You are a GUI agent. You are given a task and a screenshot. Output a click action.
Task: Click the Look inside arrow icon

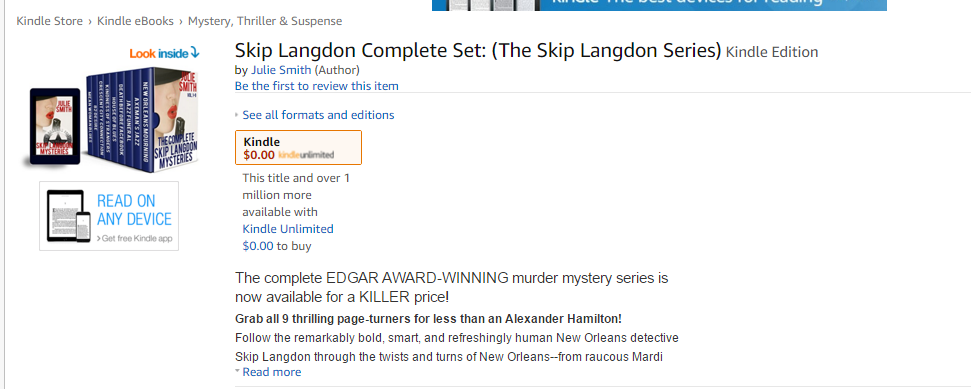coord(195,53)
